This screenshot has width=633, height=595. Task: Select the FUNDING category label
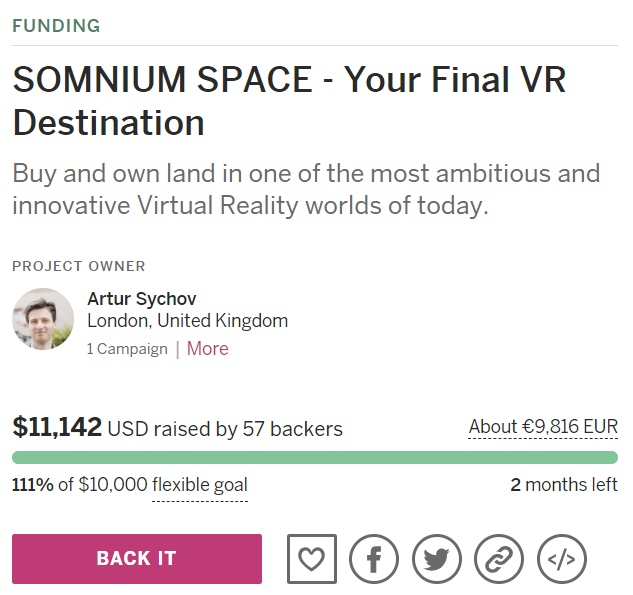click(56, 26)
